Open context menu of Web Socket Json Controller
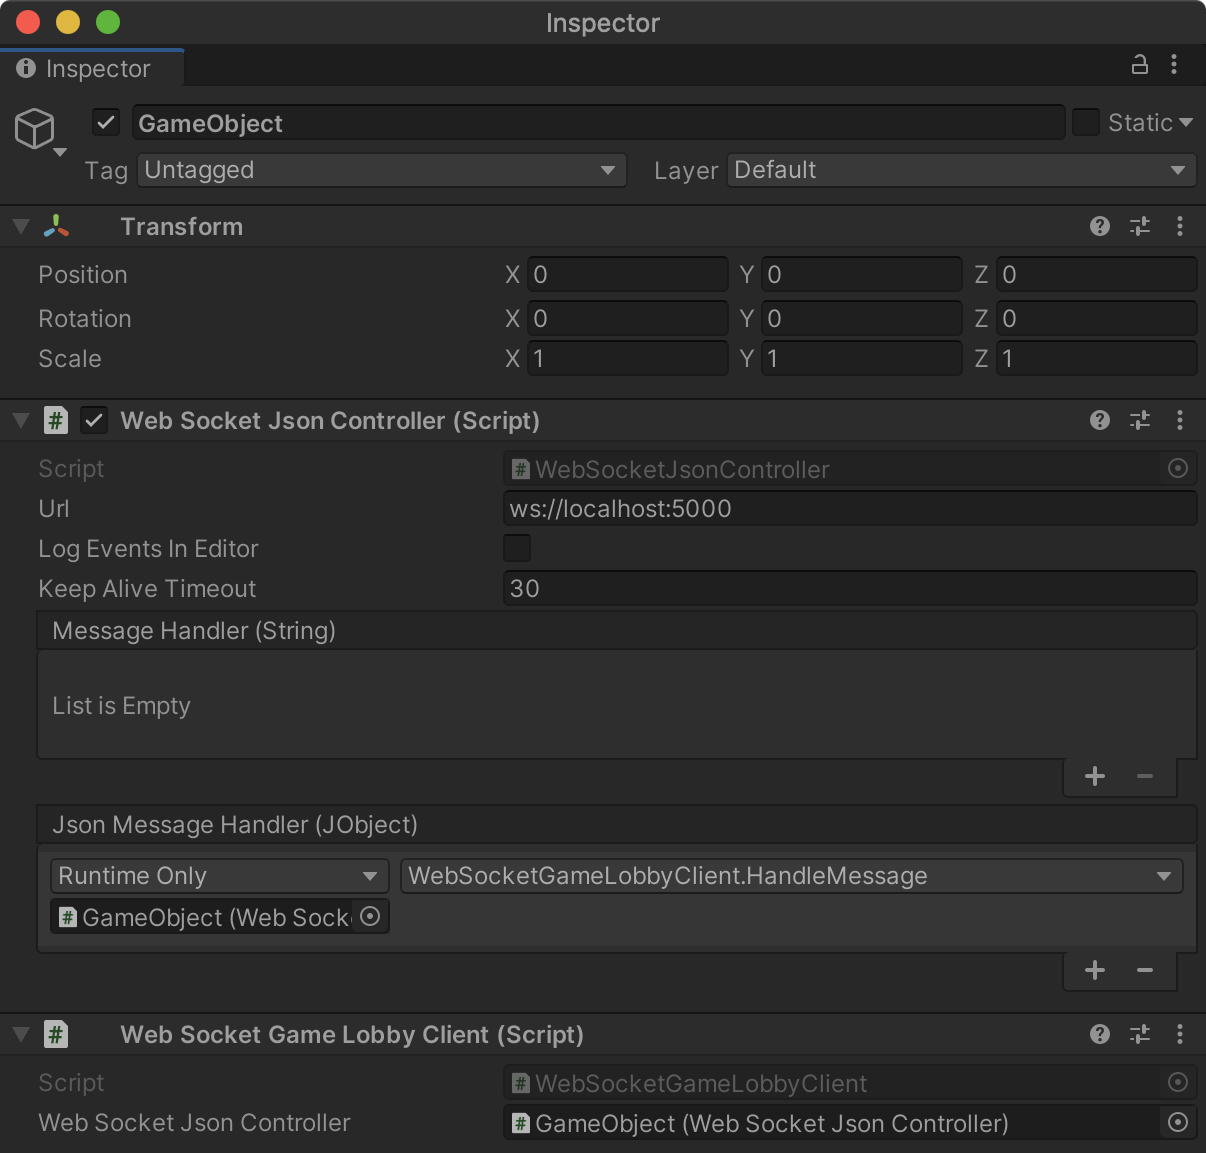Viewport: 1206px width, 1153px height. (1180, 420)
